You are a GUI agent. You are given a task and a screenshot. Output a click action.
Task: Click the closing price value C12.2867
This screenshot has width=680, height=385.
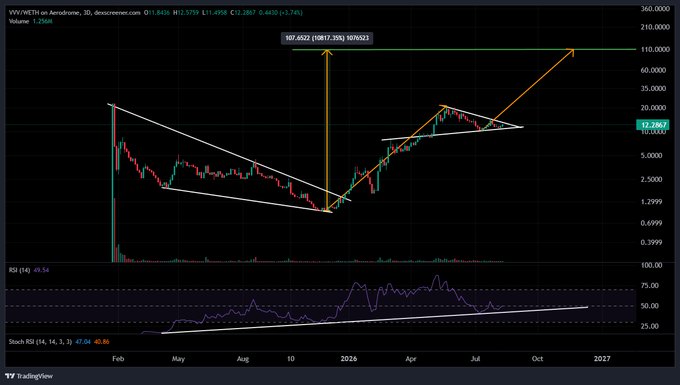pyautogui.click(x=242, y=13)
